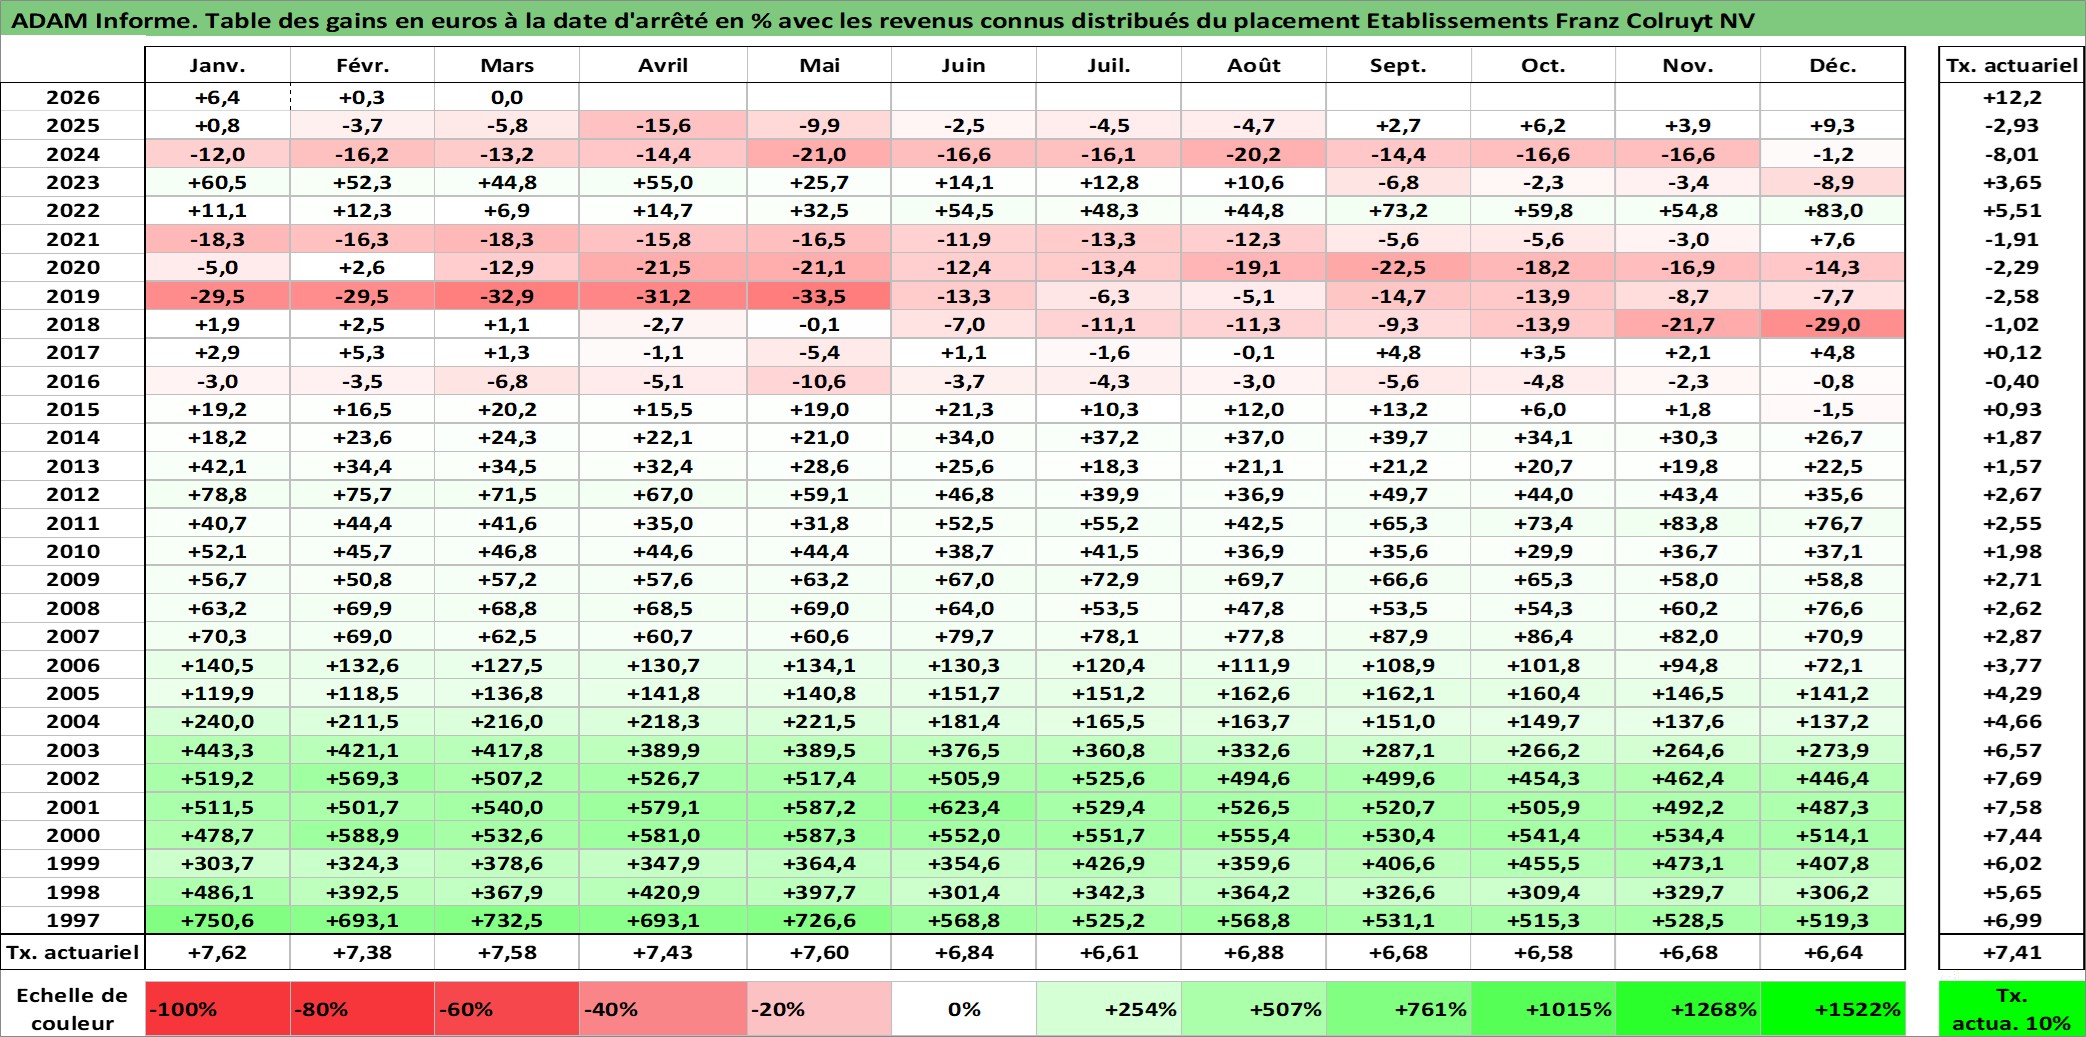Select the 2026 row label
The height and width of the screenshot is (1037, 2086).
click(73, 97)
